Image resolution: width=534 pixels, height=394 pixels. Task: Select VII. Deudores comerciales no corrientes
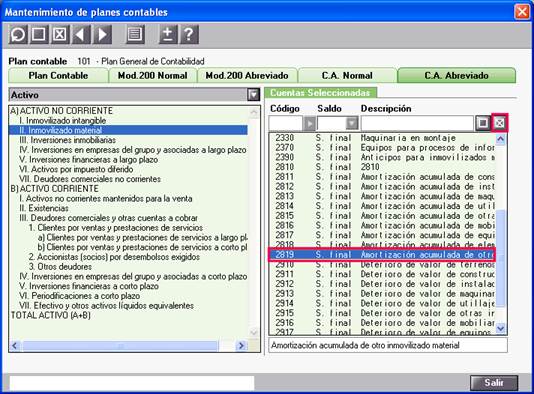[90, 179]
